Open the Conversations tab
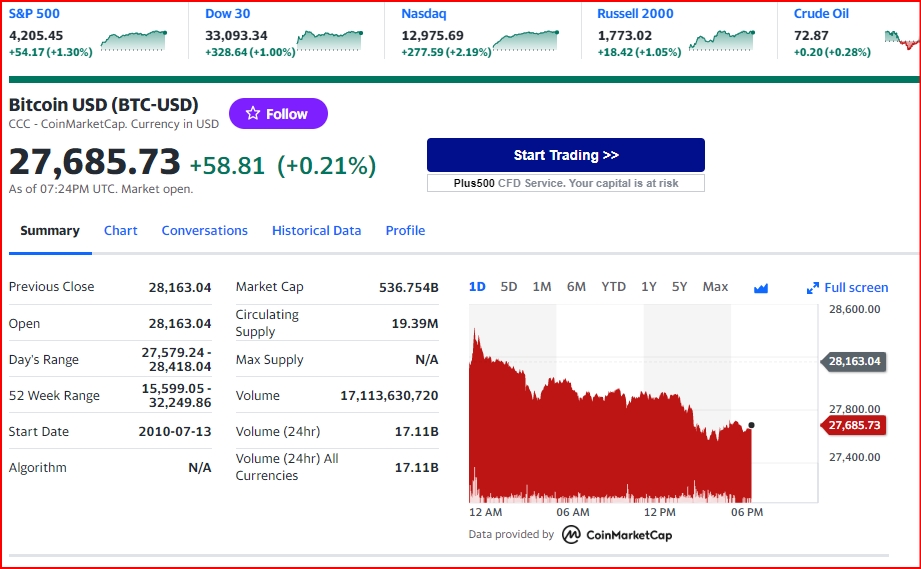This screenshot has width=921, height=569. 204,231
